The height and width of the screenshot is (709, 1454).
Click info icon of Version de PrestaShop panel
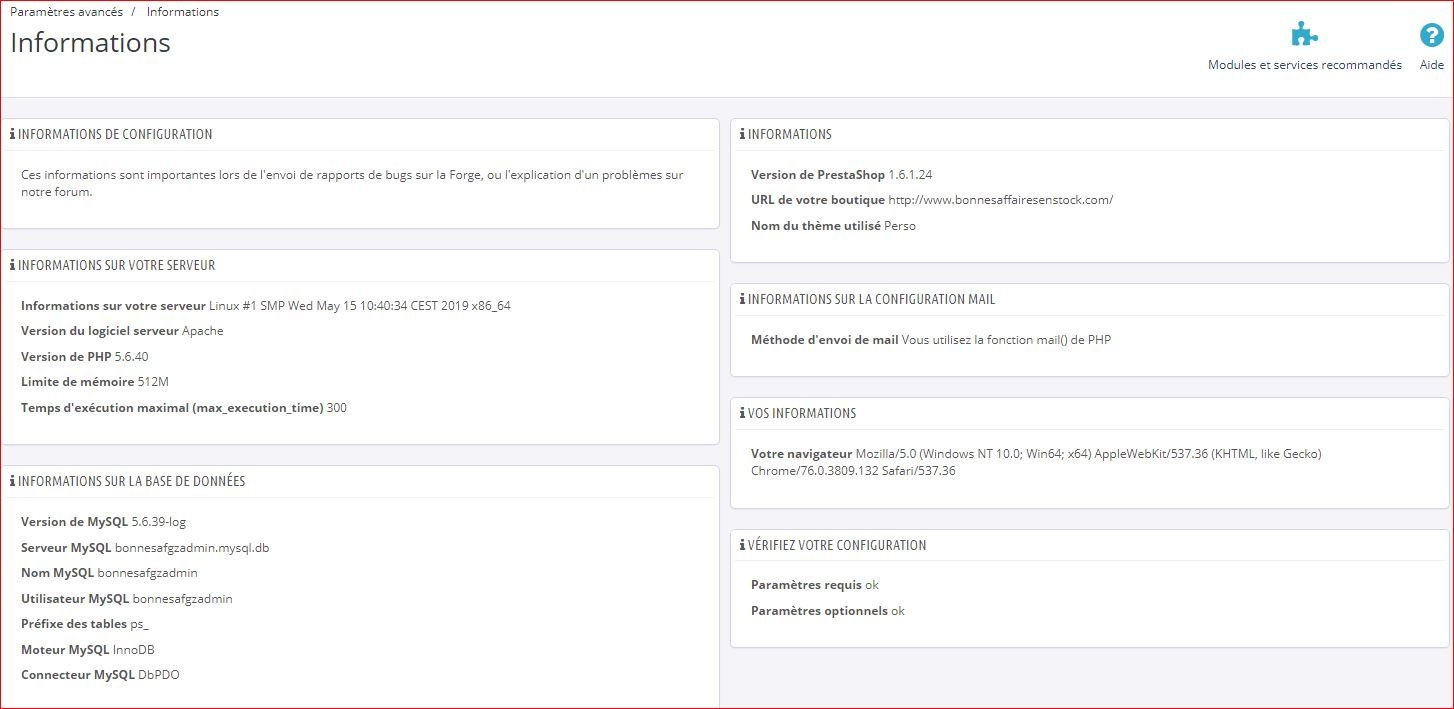tap(742, 134)
